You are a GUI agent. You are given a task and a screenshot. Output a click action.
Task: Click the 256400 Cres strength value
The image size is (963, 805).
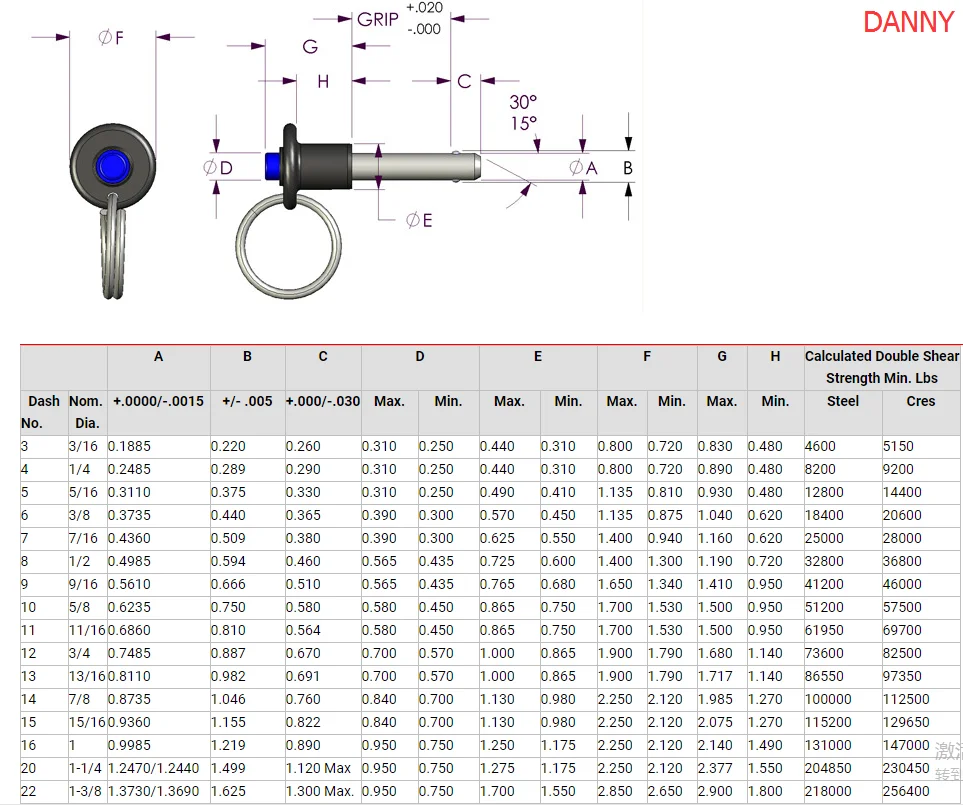point(905,791)
